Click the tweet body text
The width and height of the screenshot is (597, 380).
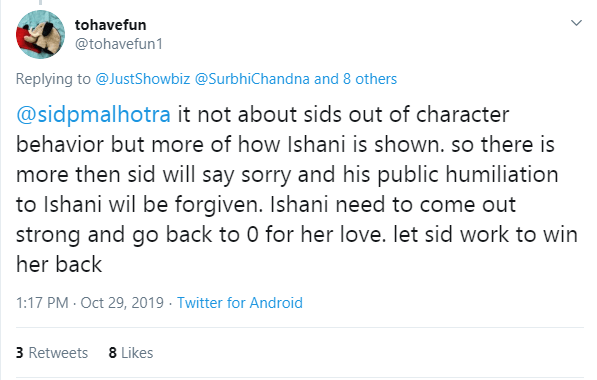(297, 189)
